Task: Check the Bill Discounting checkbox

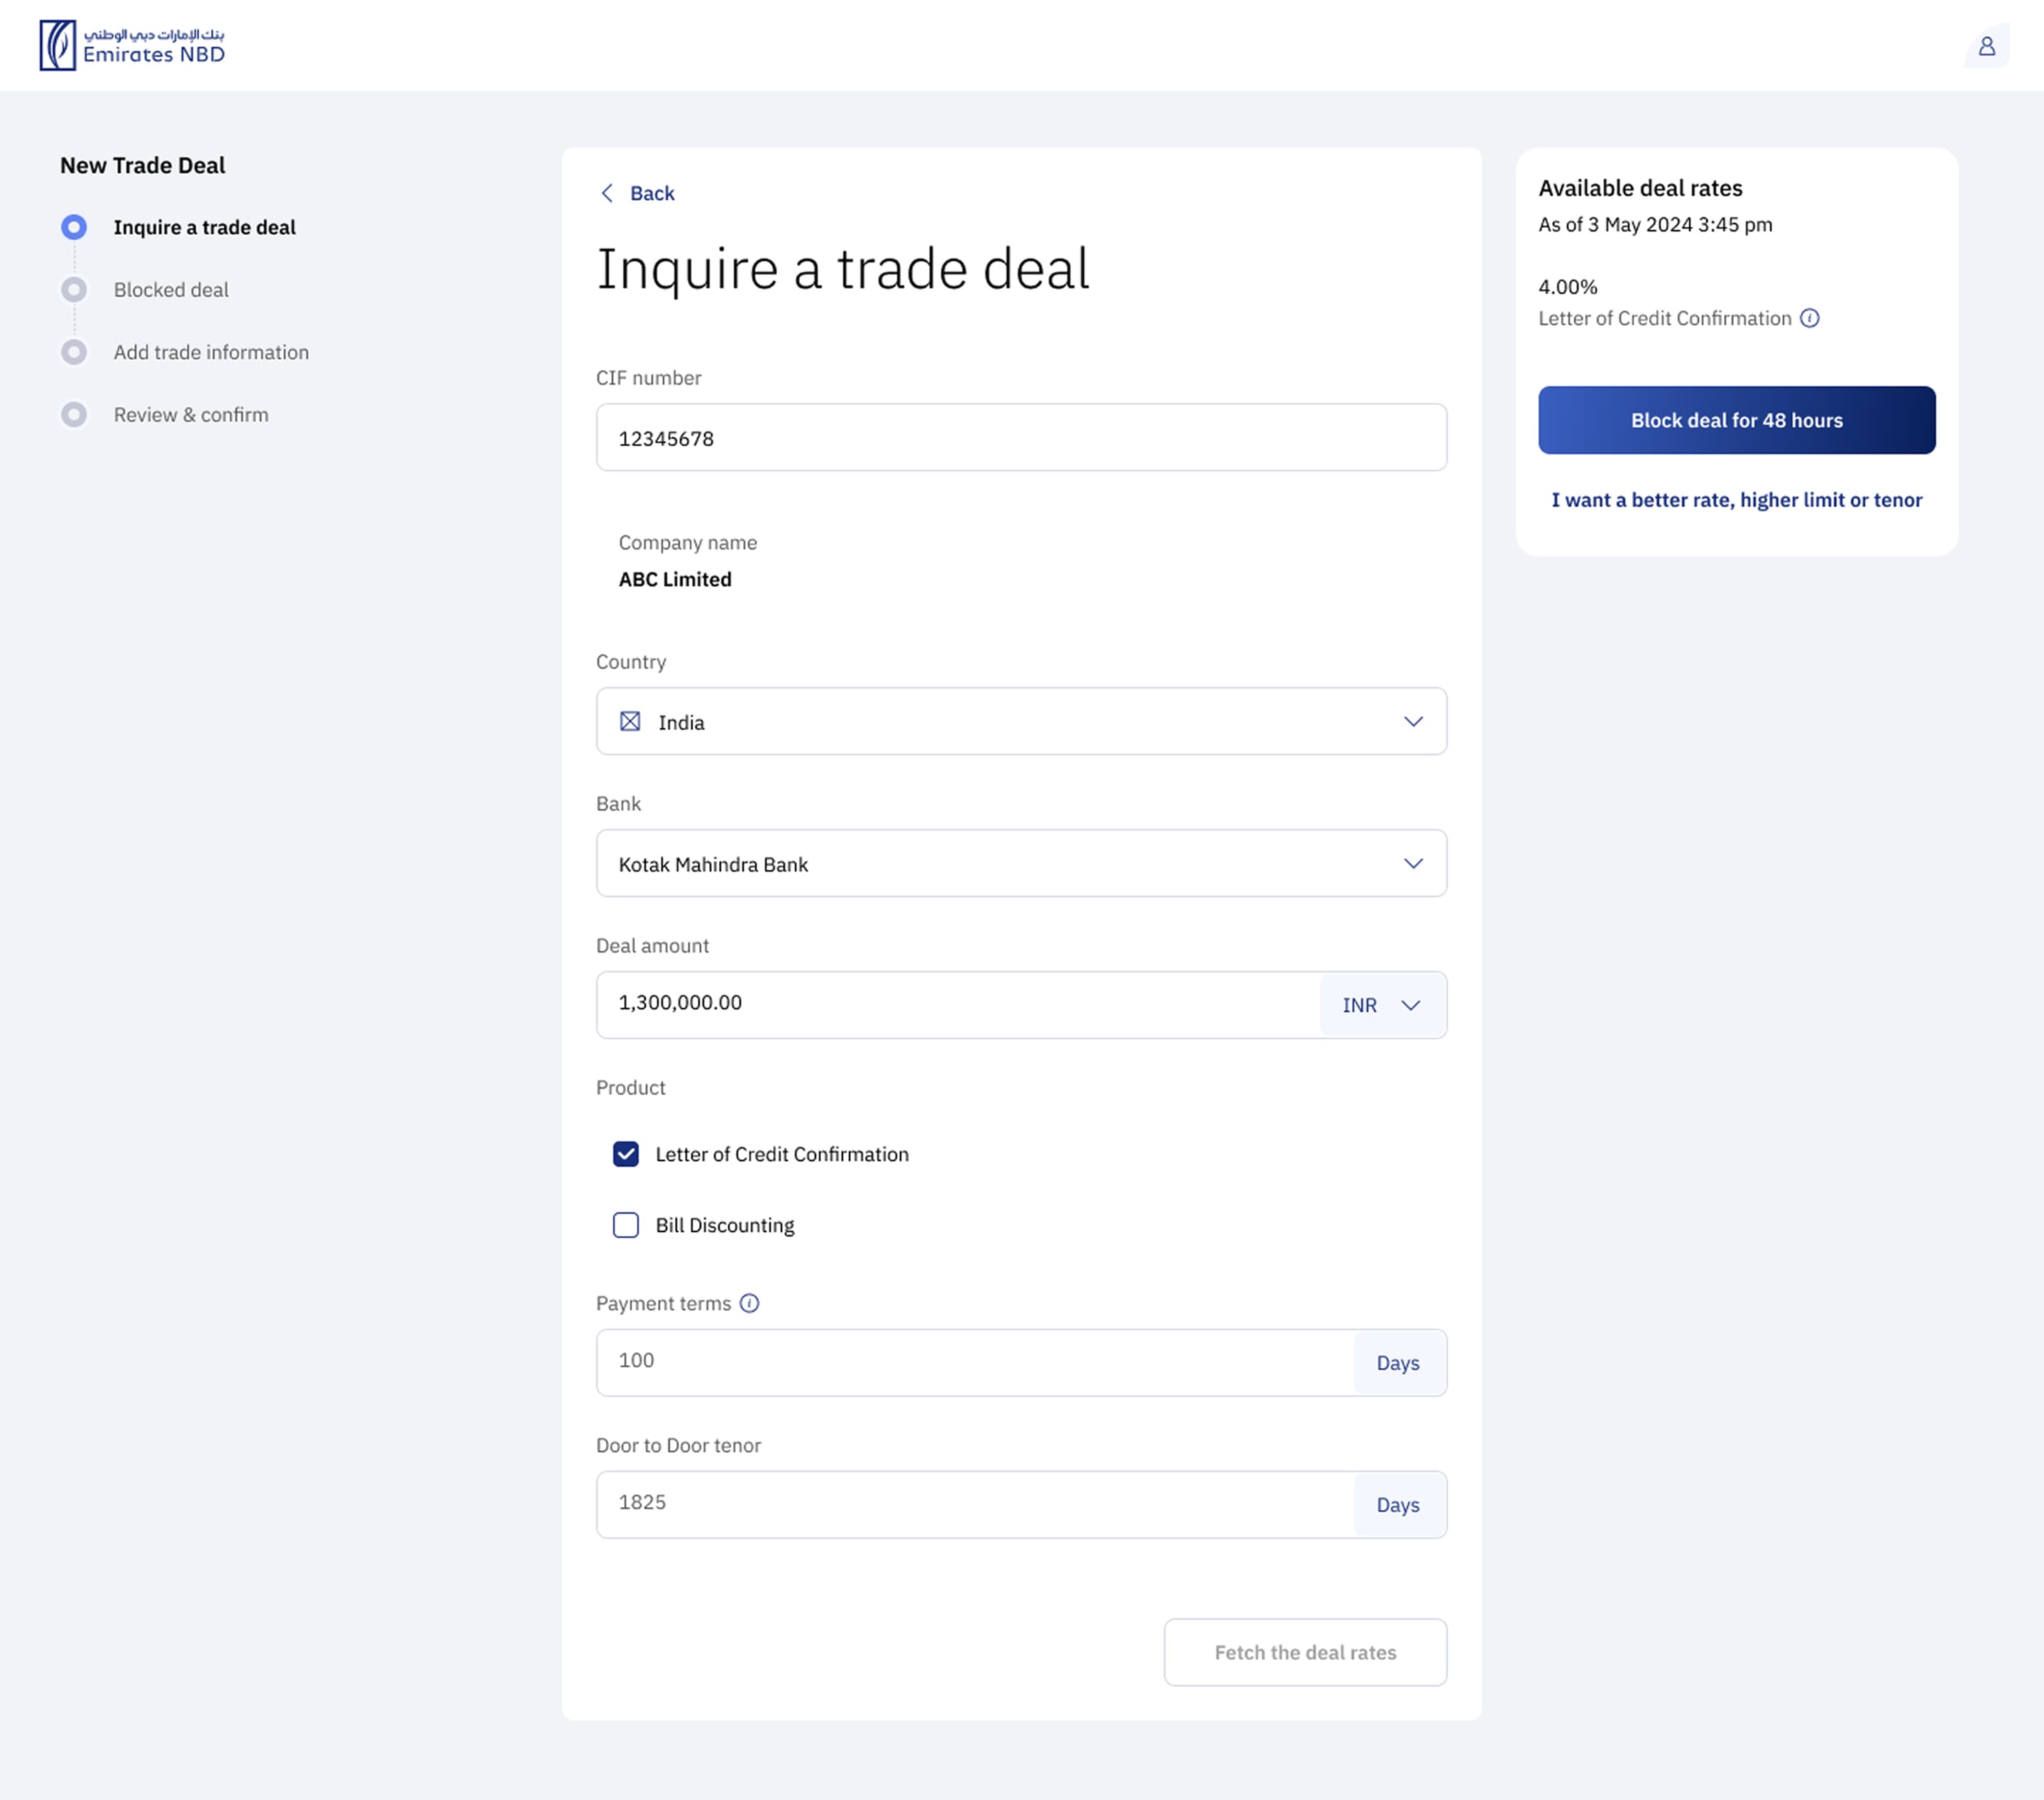Action: pos(626,1225)
